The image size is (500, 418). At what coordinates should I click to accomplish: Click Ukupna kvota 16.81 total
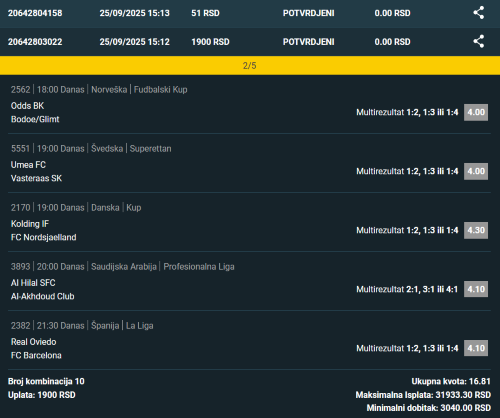451,381
